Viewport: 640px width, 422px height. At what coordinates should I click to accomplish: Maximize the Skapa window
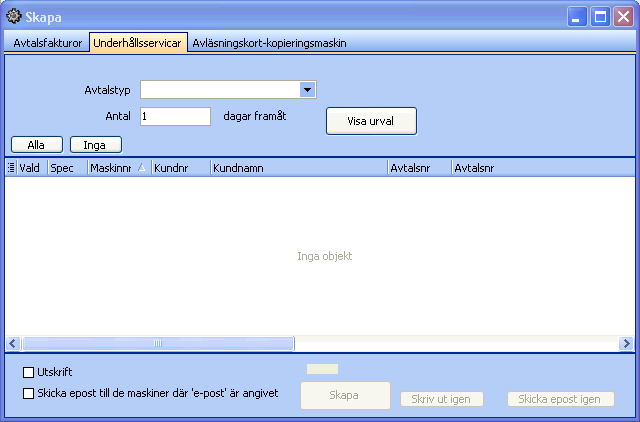(x=601, y=16)
